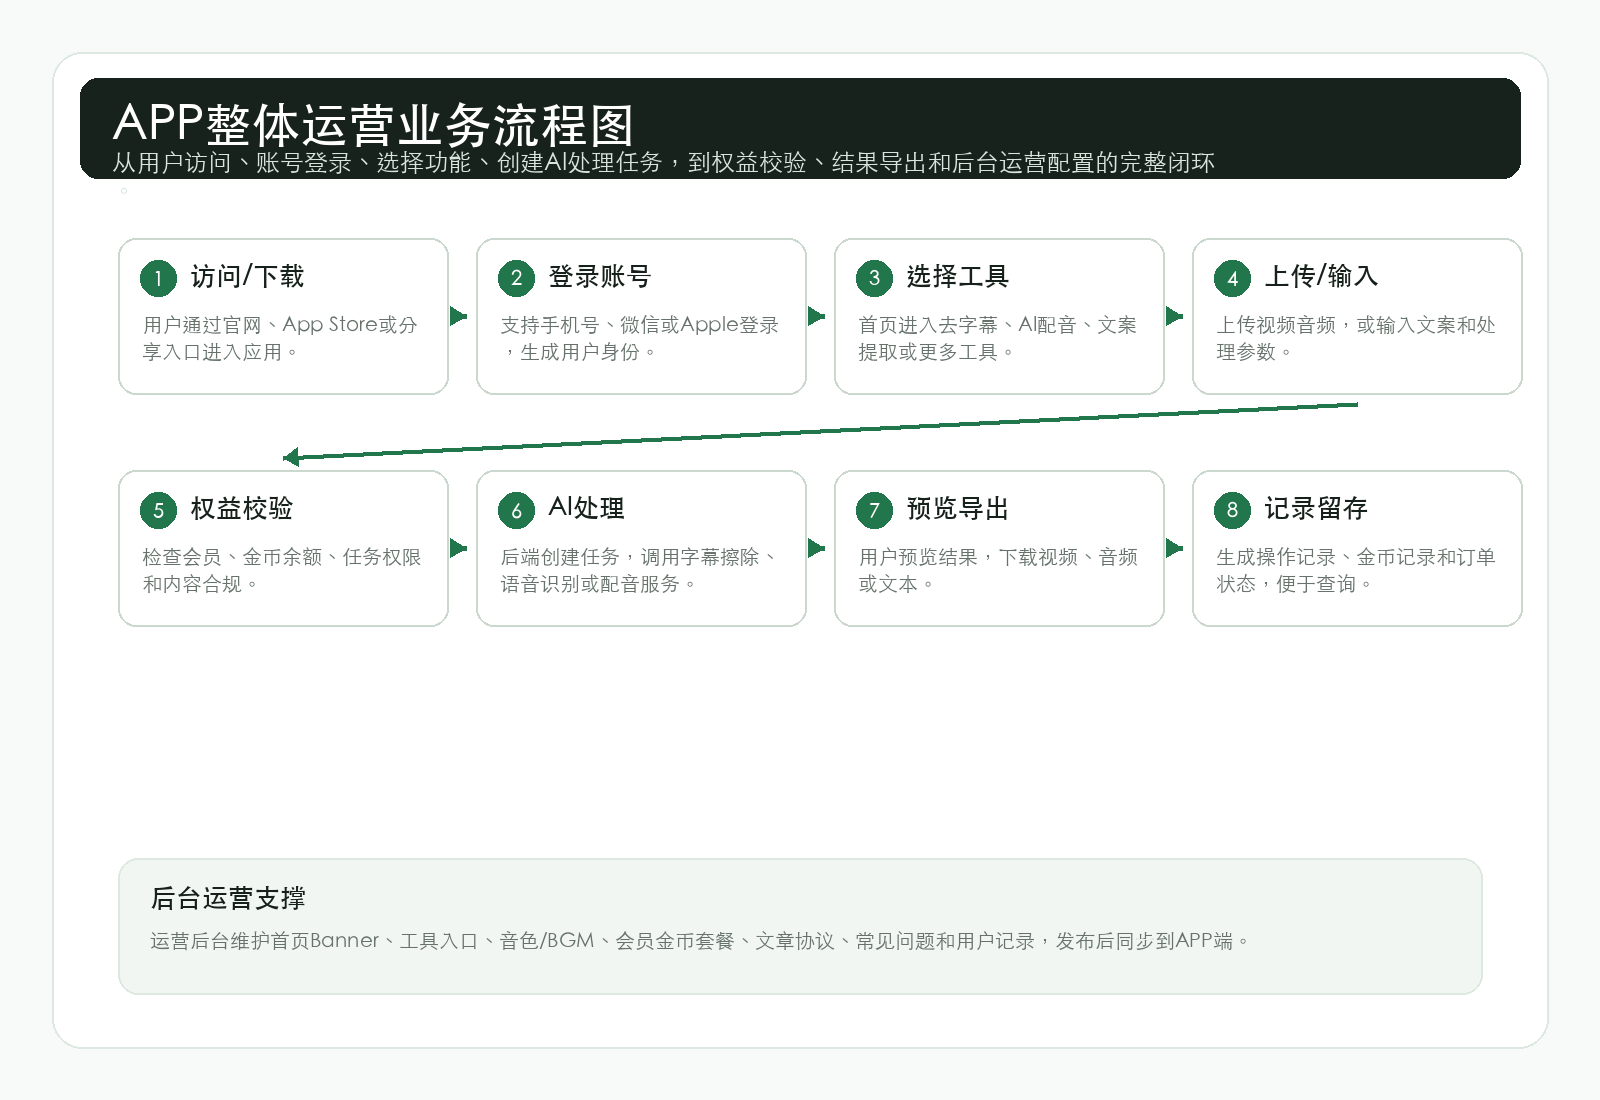
Task: Click description 支持手机号、微信或Apple登录
Action: pyautogui.click(x=639, y=338)
